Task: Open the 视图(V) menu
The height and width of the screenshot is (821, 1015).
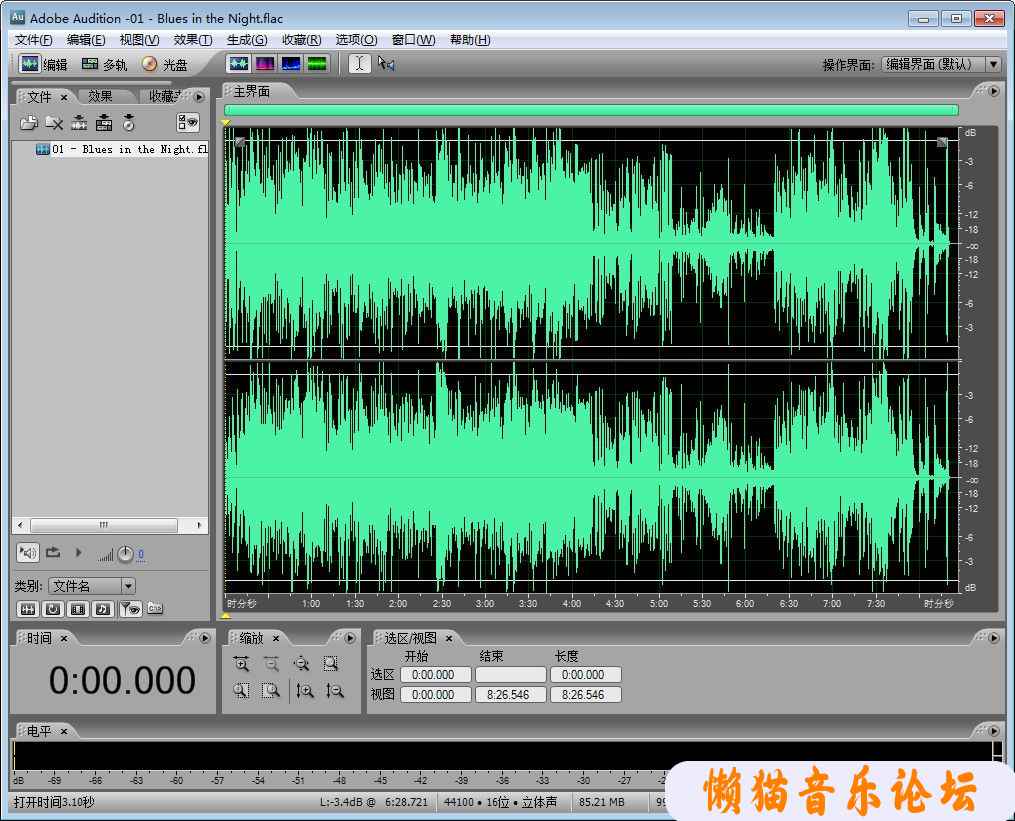Action: (x=139, y=40)
